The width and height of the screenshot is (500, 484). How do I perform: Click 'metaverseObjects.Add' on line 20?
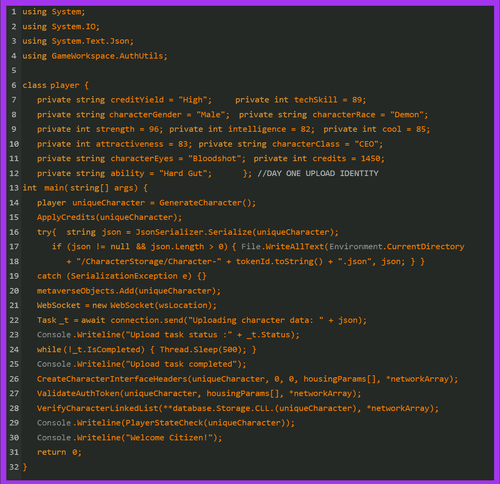tap(85, 291)
